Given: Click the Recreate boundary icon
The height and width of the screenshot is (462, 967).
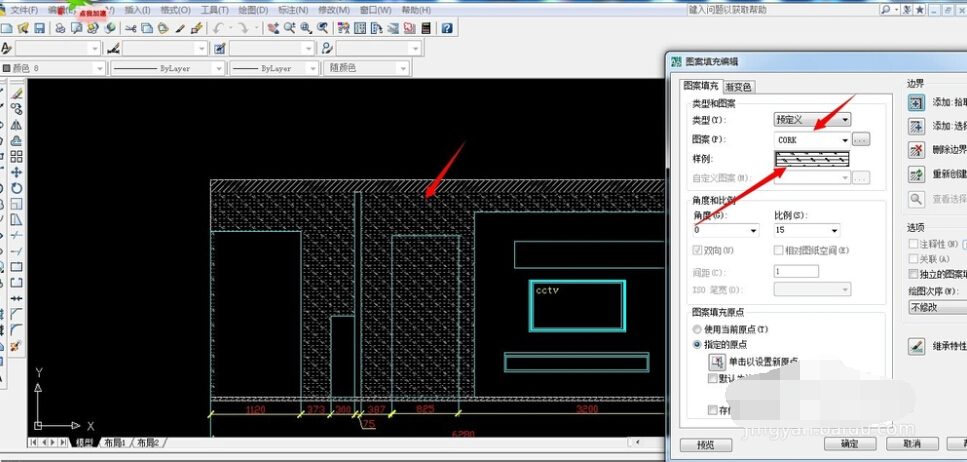Looking at the screenshot, I should 916,174.
